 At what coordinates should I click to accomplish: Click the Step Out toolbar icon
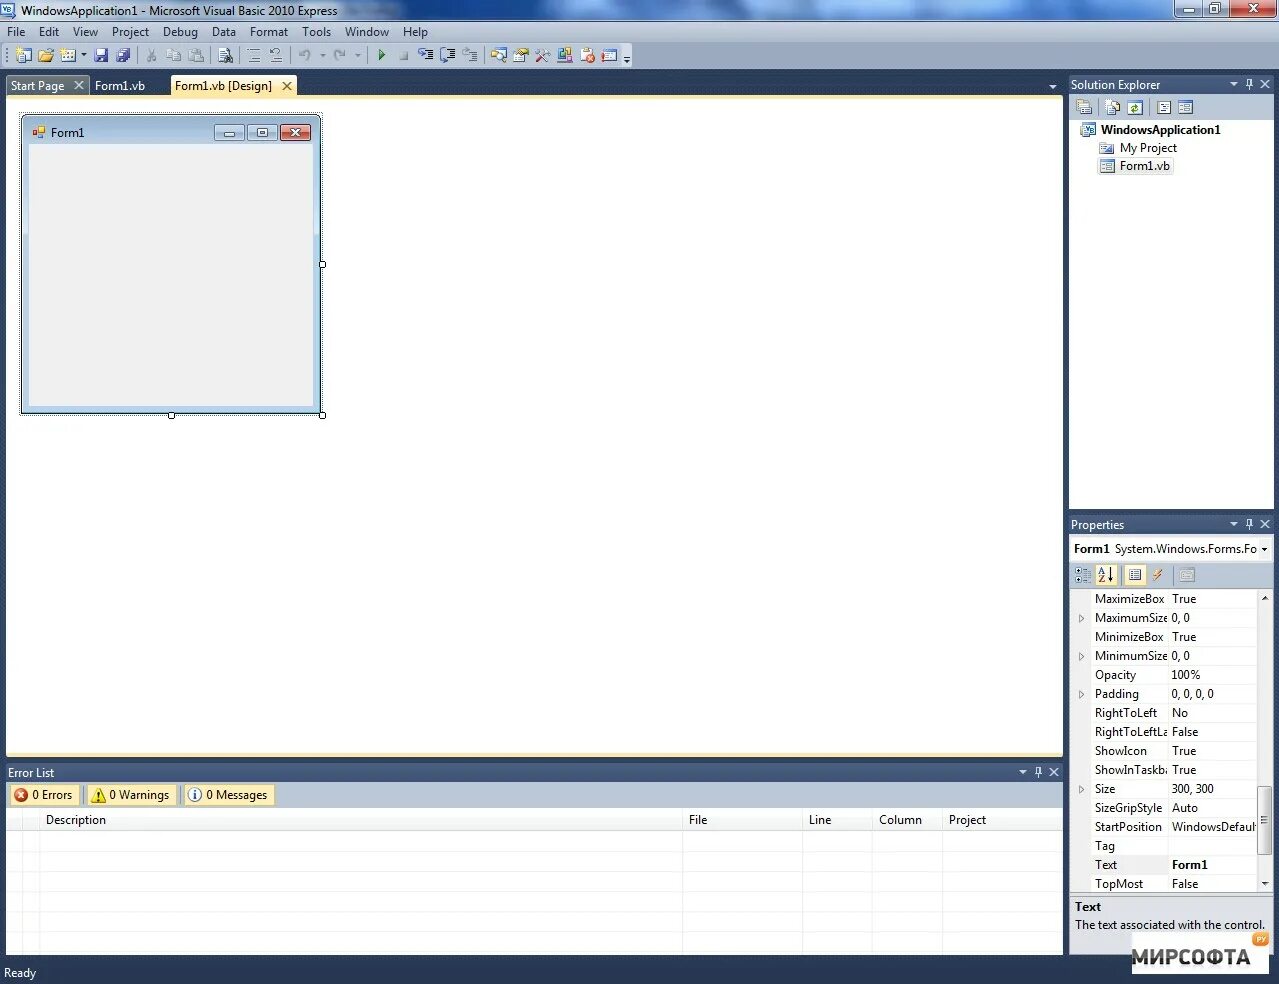coord(470,55)
